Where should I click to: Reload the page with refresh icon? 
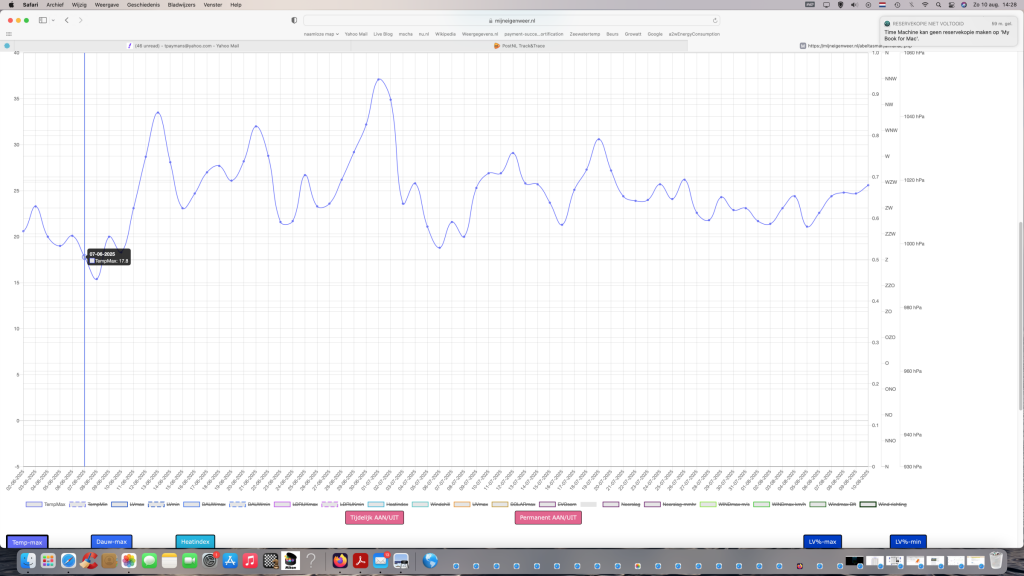tap(715, 20)
